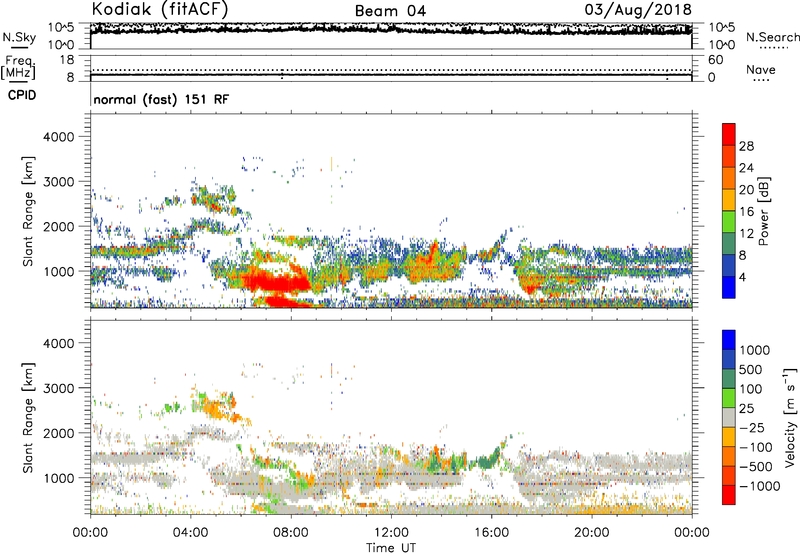Click the "25" label on the Velocity colorbar
800x554 pixels.
(x=747, y=409)
